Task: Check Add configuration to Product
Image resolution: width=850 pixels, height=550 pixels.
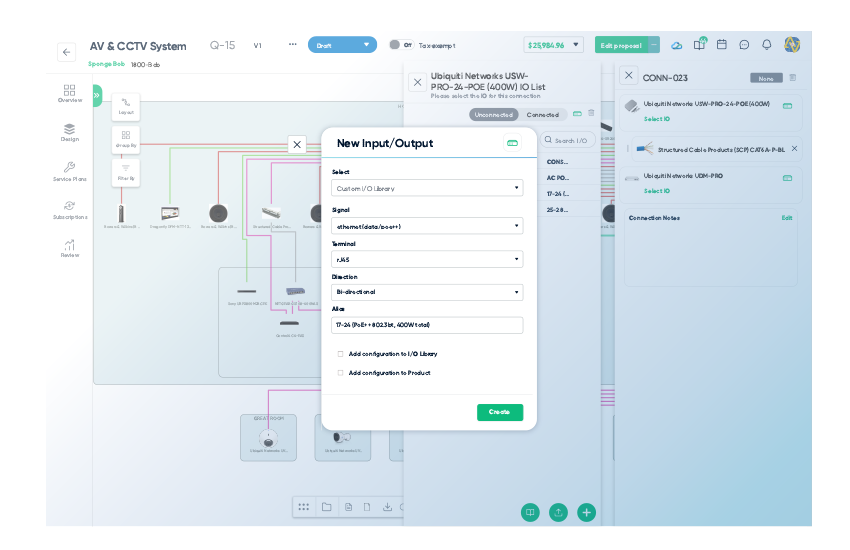Action: tap(340, 373)
